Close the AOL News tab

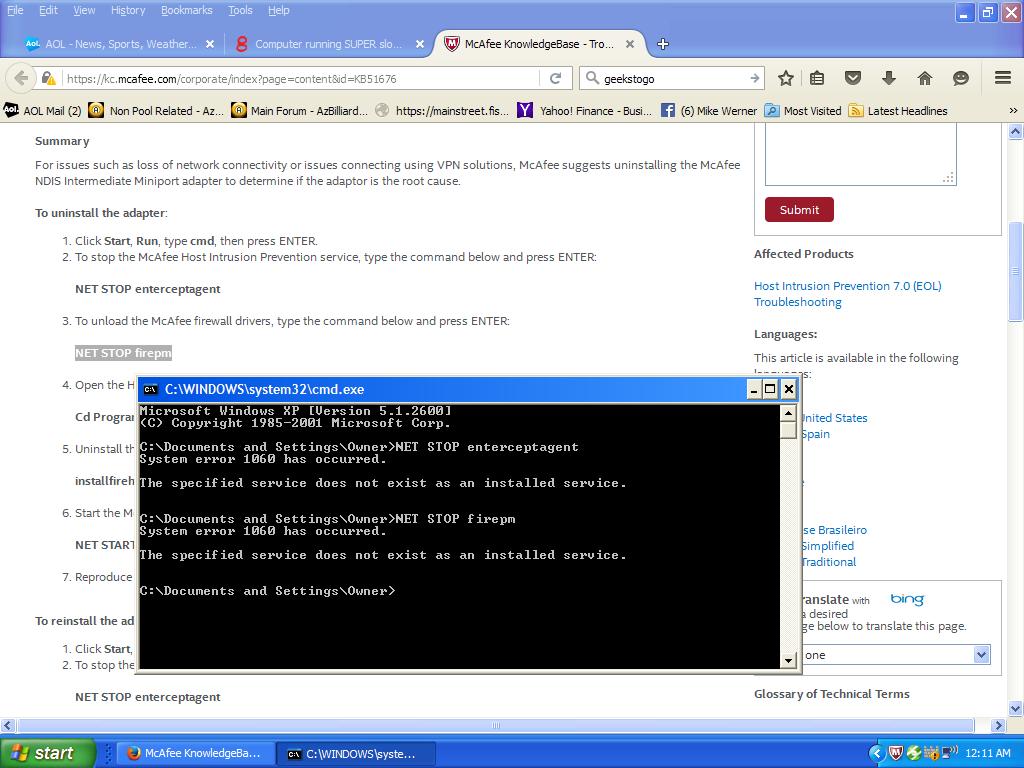point(210,44)
